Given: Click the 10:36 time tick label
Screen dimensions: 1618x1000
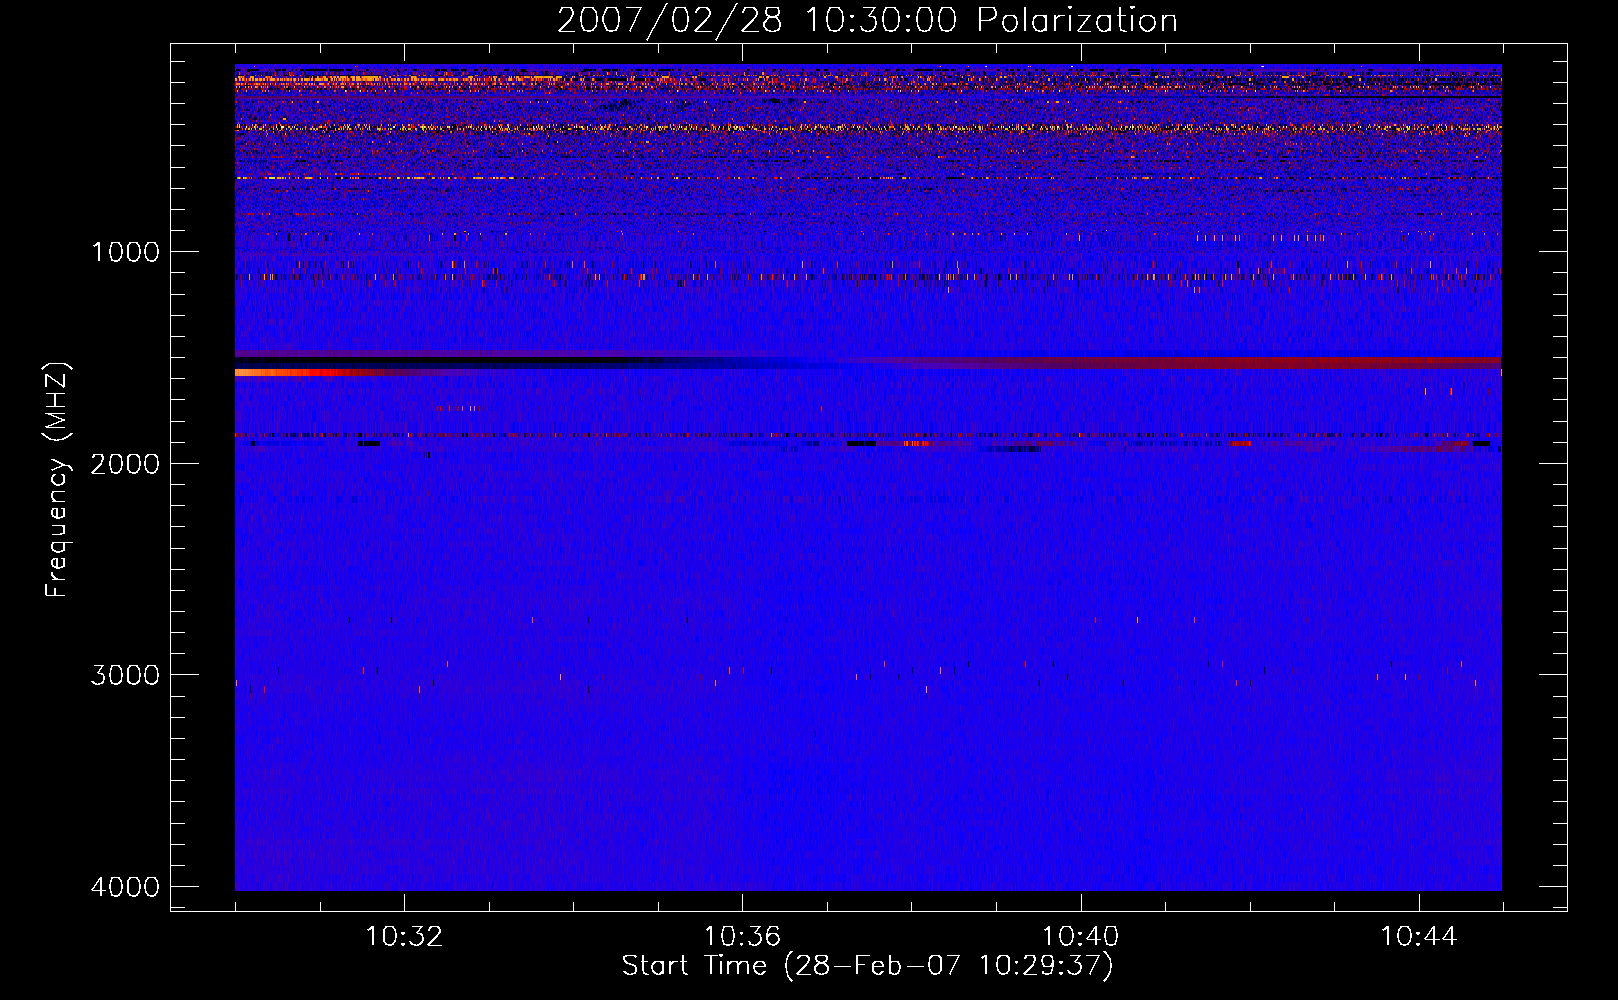Looking at the screenshot, I should 742,937.
